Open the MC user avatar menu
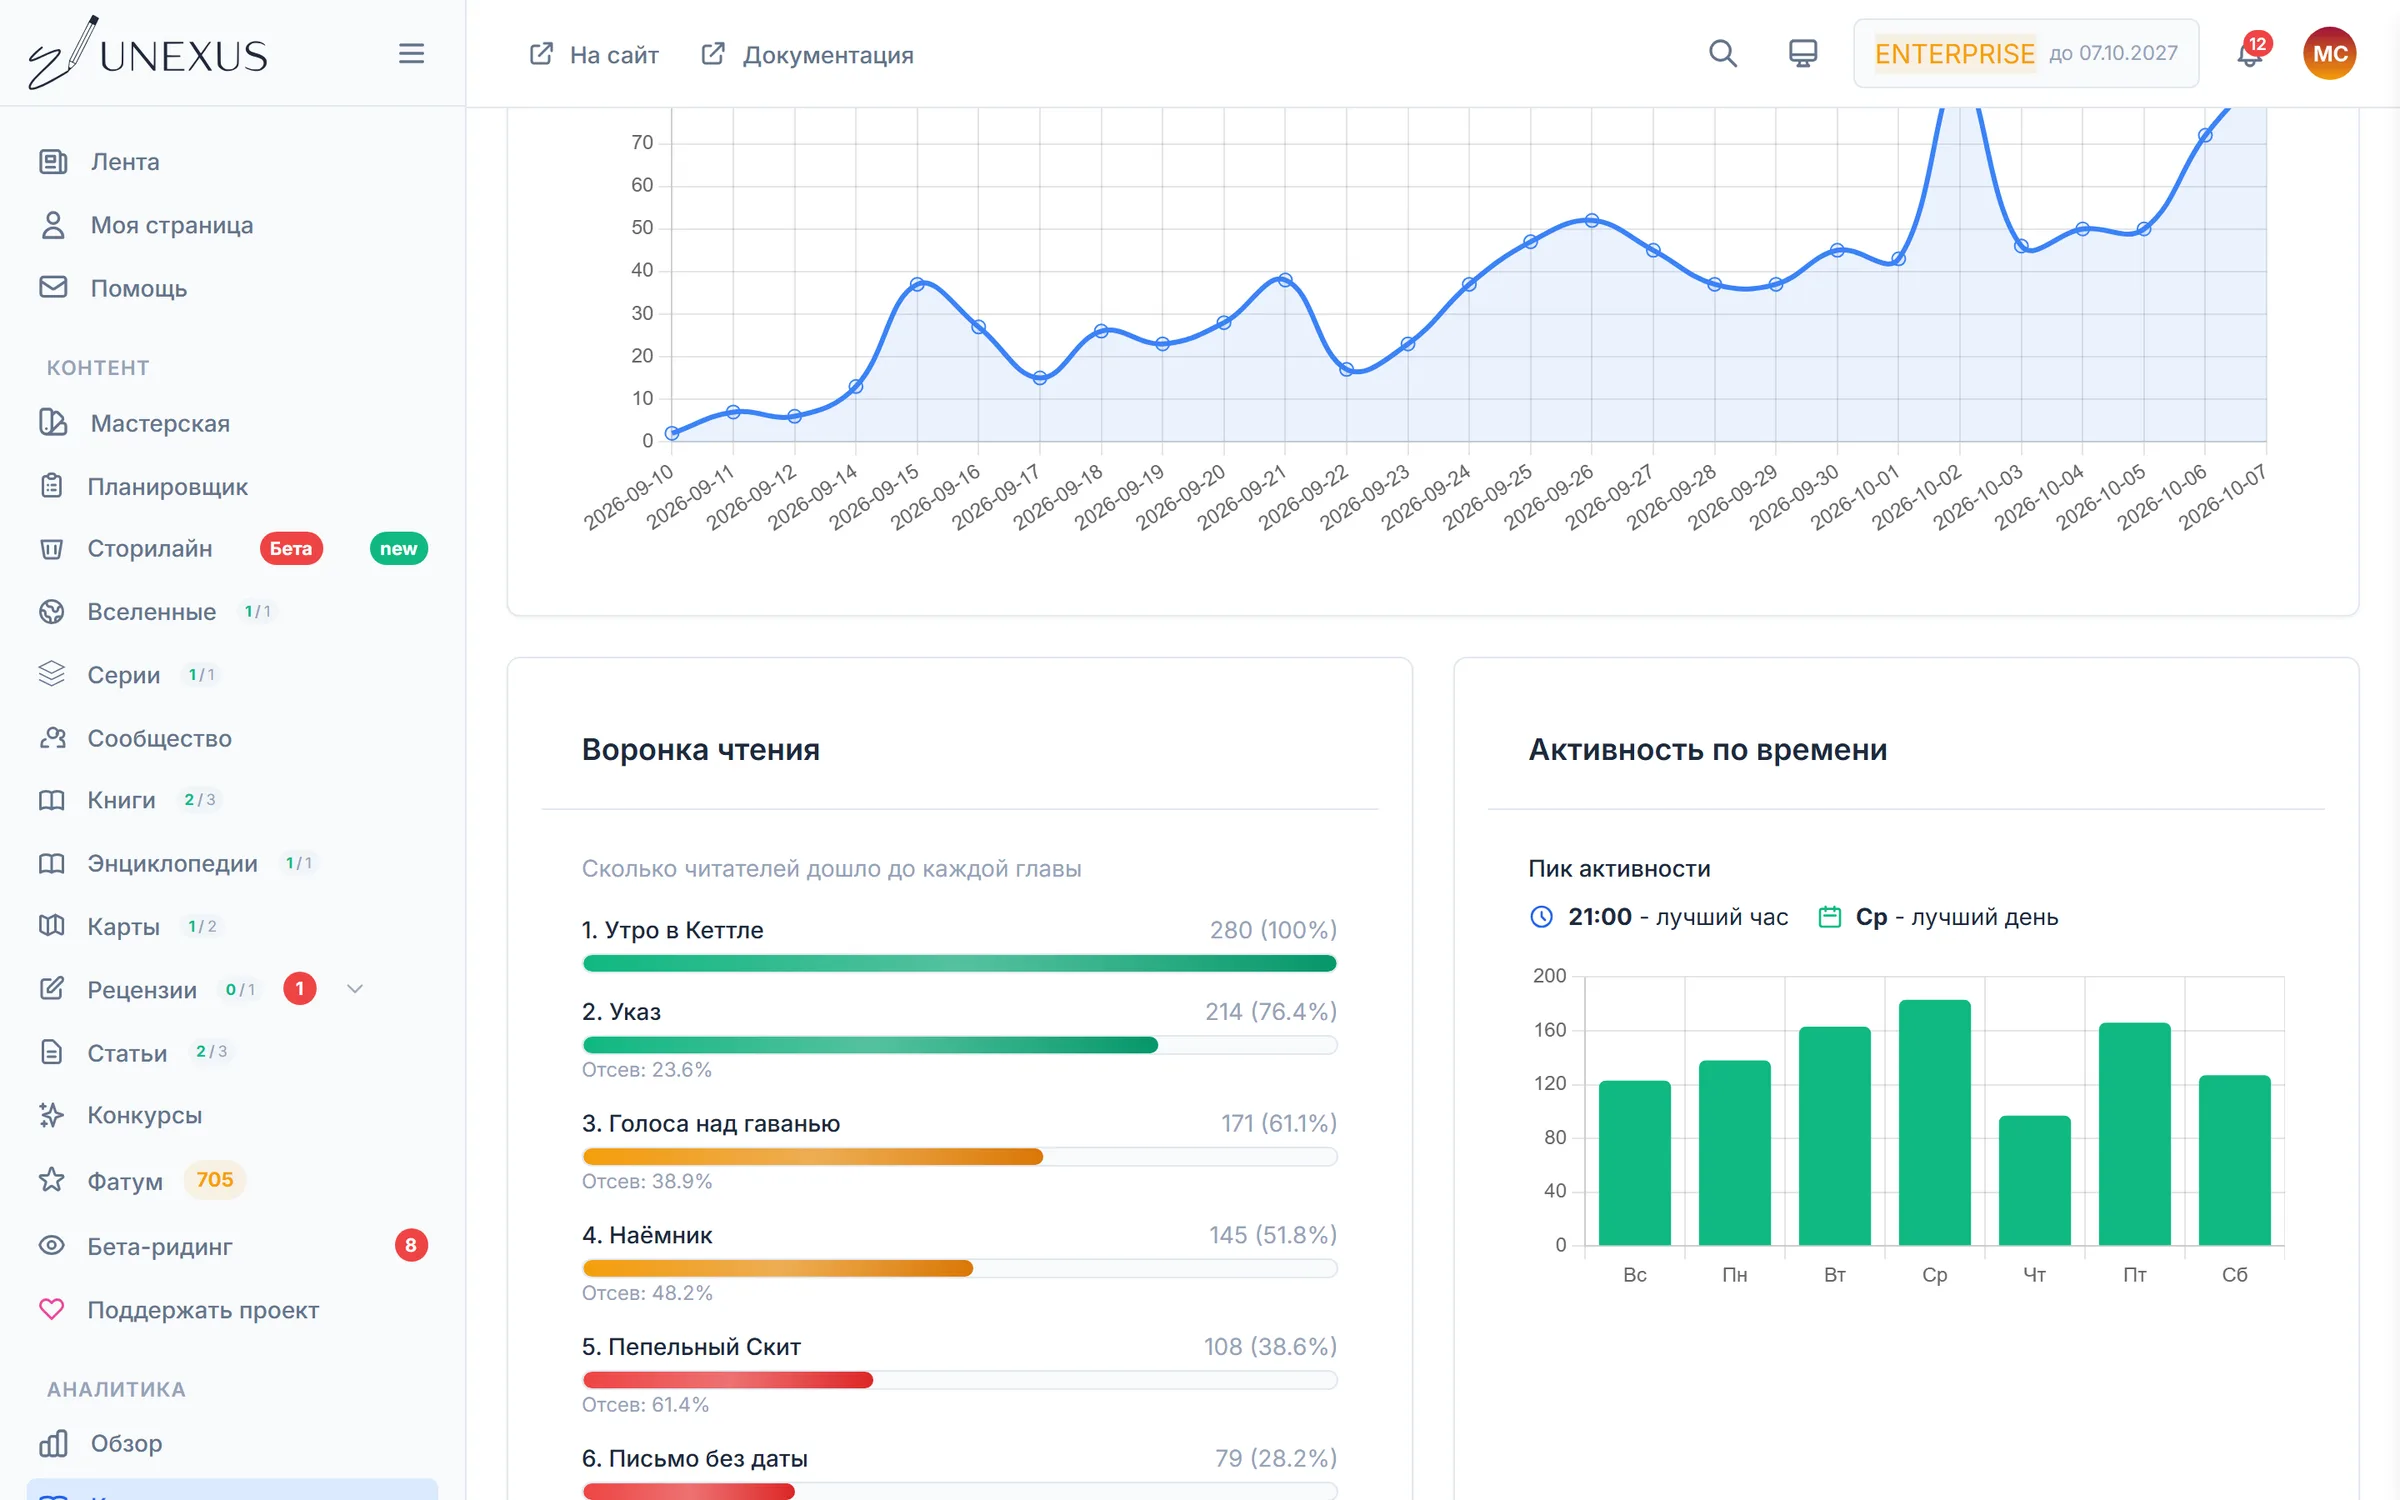The height and width of the screenshot is (1500, 2400). point(2329,54)
